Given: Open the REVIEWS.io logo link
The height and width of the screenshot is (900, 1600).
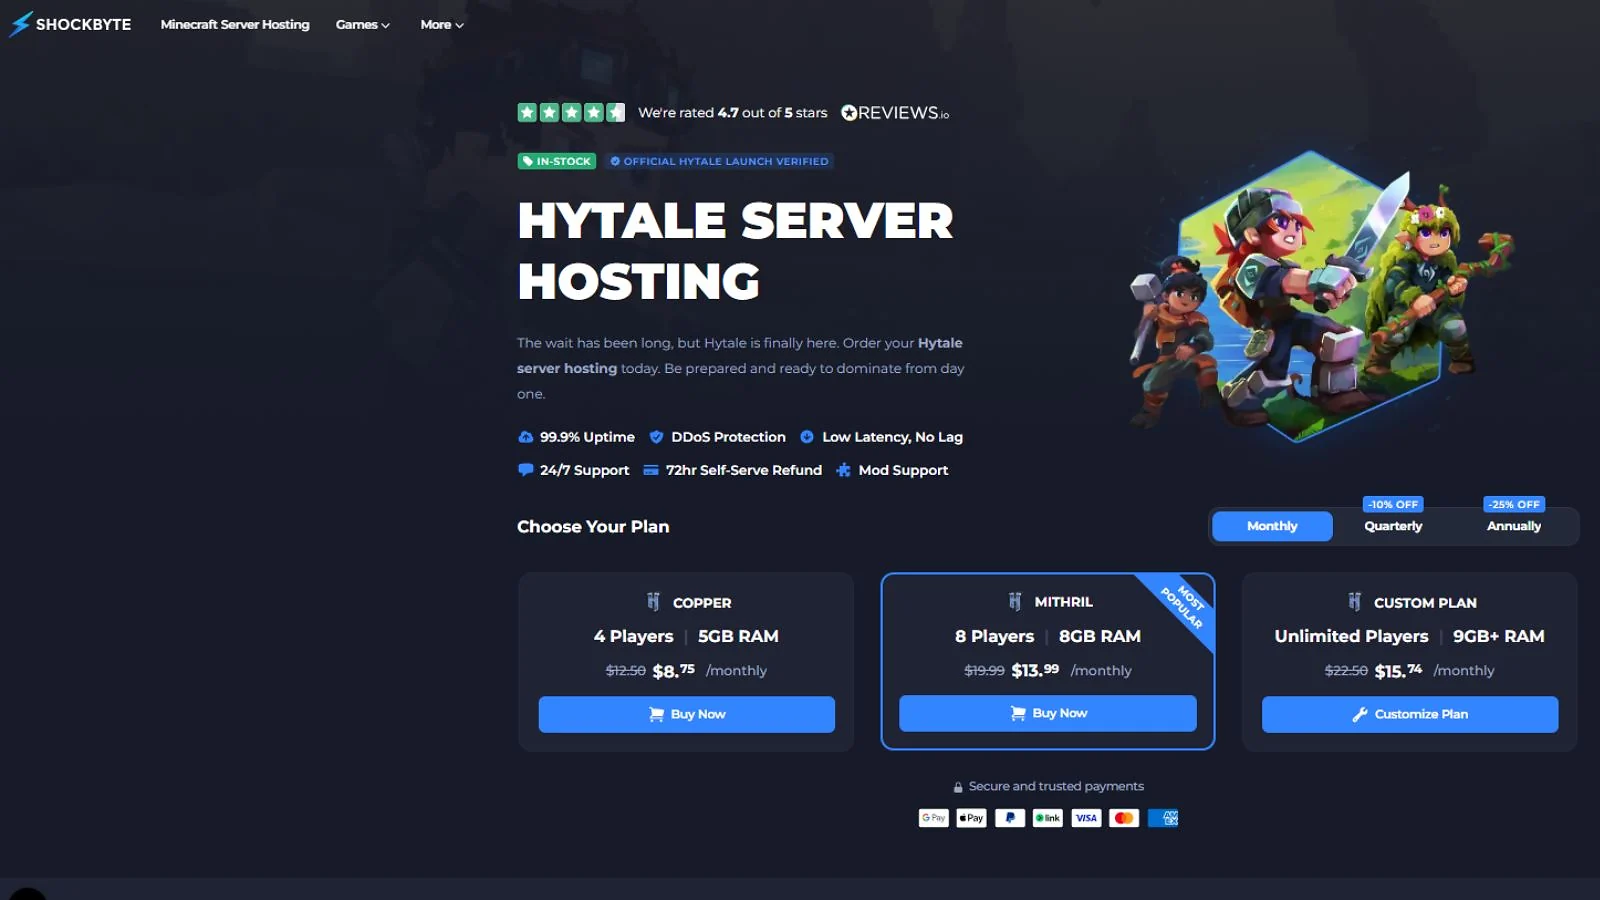Looking at the screenshot, I should point(895,113).
